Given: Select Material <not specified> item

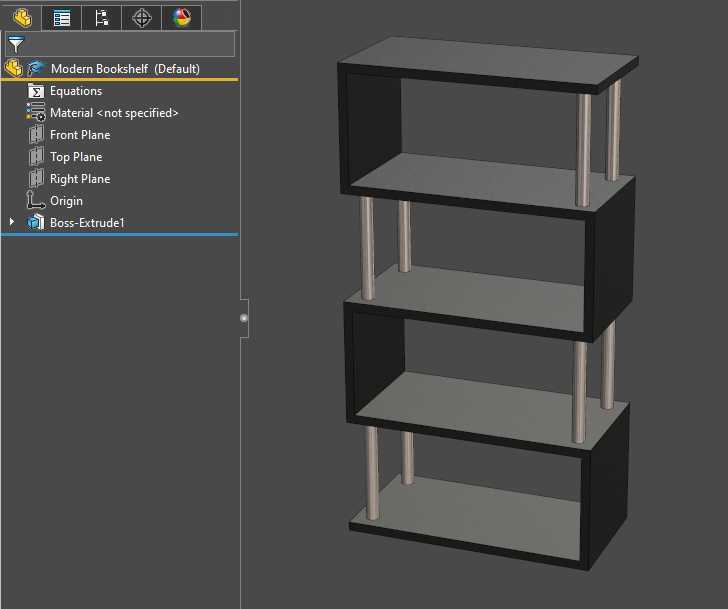Looking at the screenshot, I should point(114,113).
